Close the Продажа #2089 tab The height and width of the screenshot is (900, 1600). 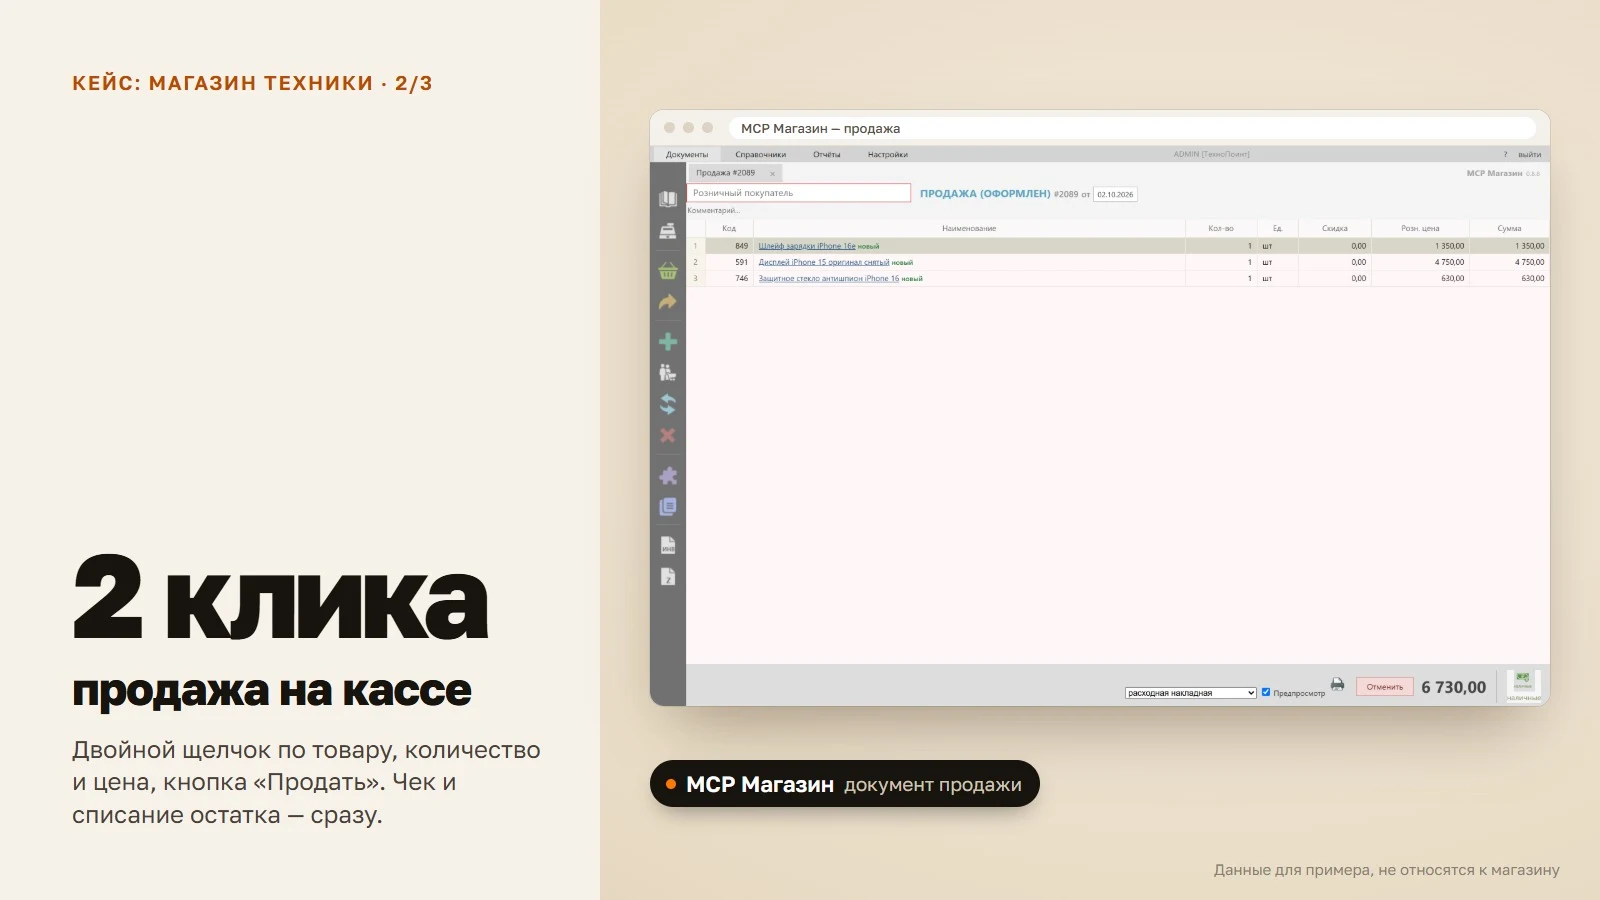tap(772, 174)
